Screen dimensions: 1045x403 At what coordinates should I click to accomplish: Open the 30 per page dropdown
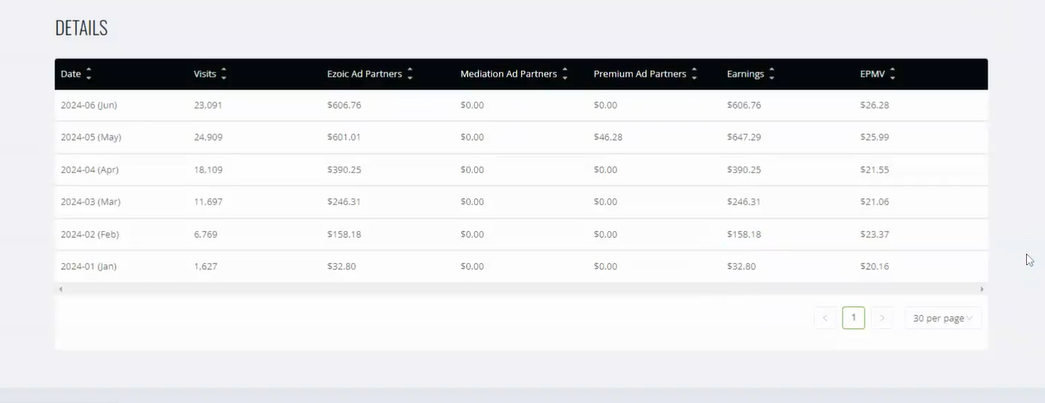943,318
